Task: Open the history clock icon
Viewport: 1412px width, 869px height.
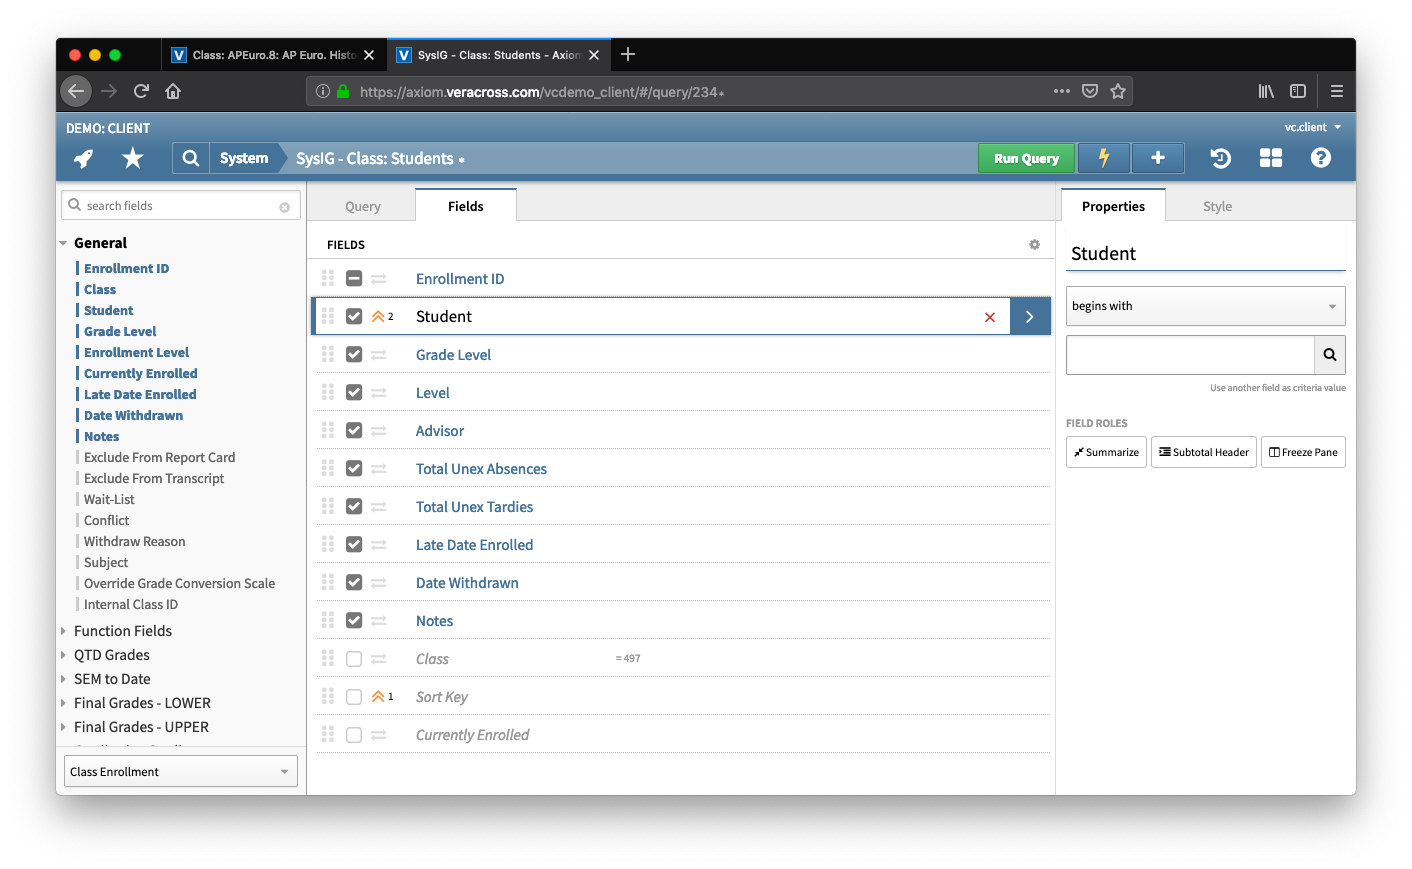Action: (x=1220, y=158)
